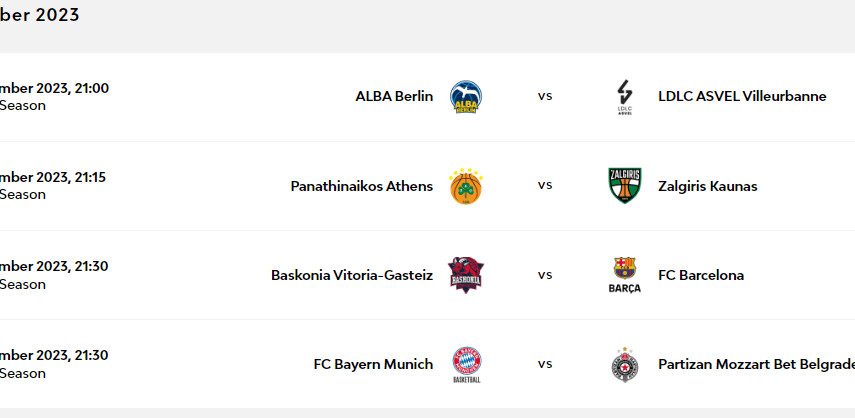Open the Partizan Mozzart Bet Belgrade name
Image resolution: width=855 pixels, height=418 pixels.
[x=755, y=365]
